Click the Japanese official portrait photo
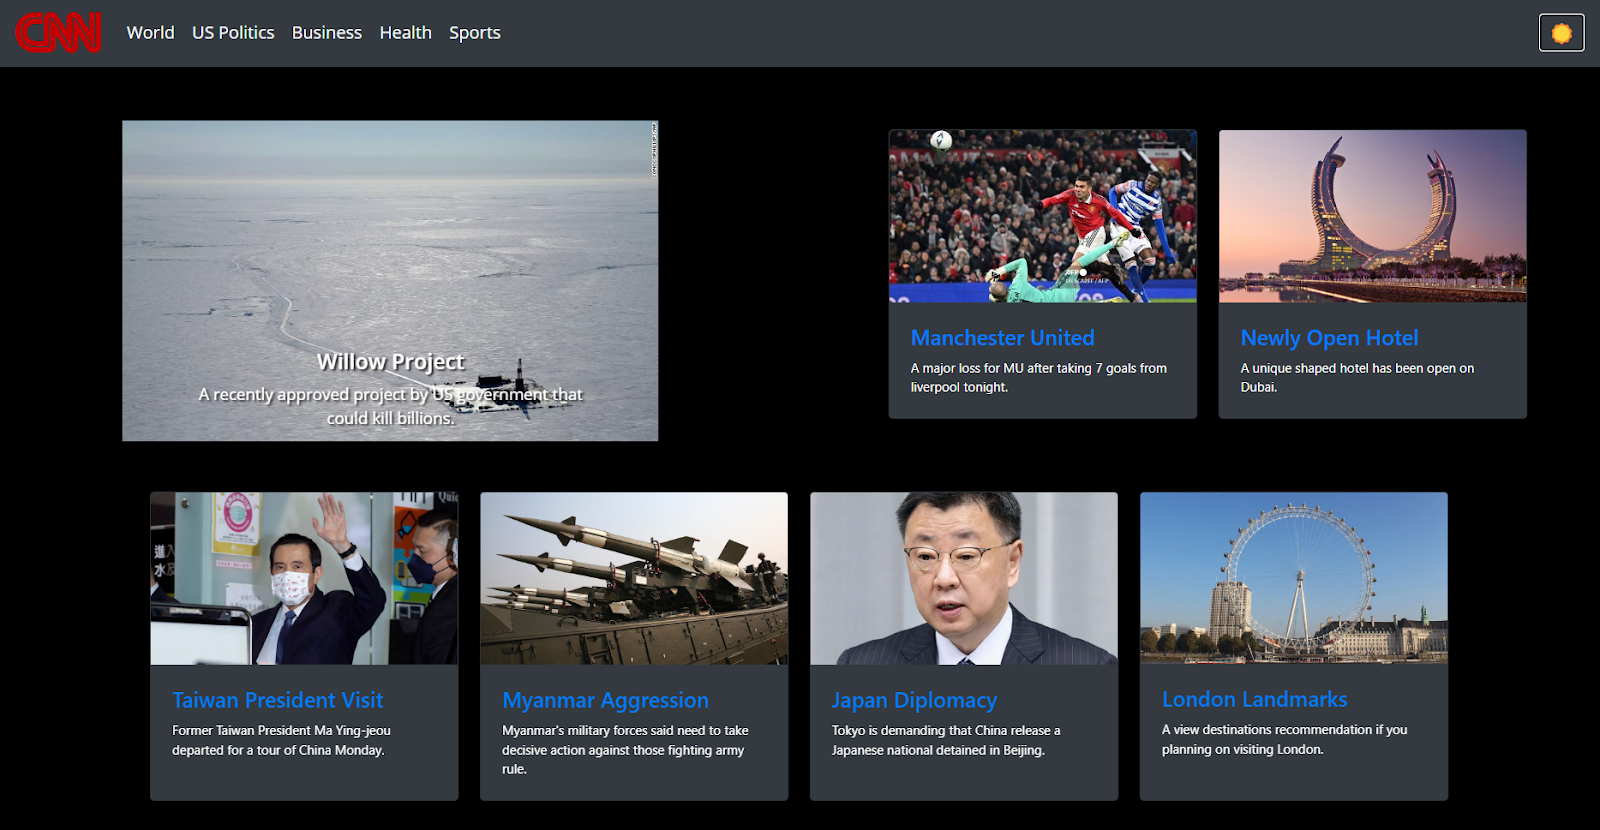 pyautogui.click(x=964, y=578)
